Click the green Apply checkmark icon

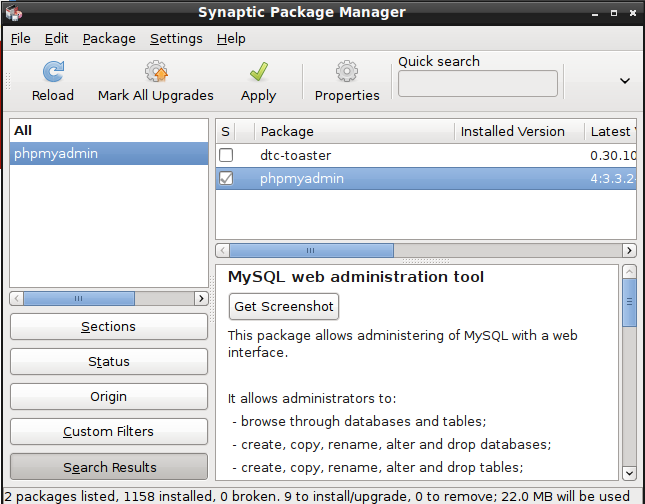pos(259,72)
